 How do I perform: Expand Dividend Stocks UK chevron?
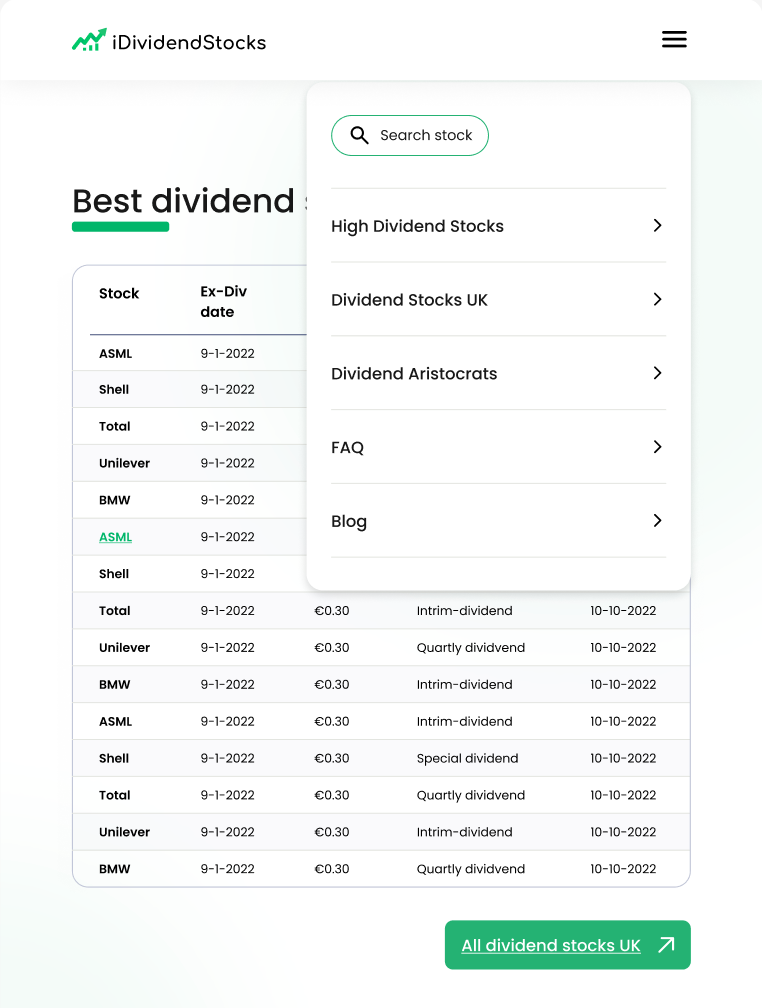(657, 299)
